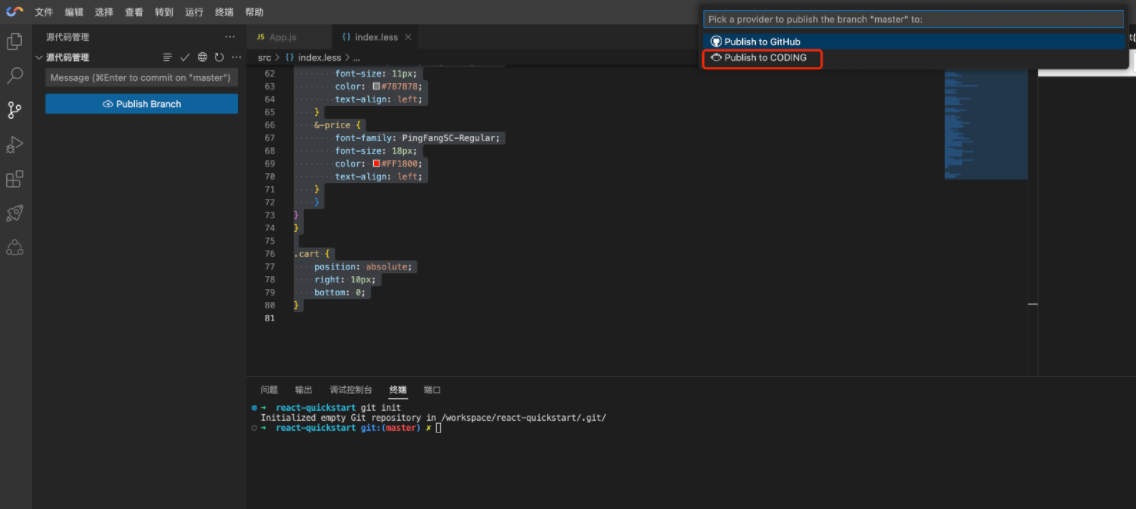Image resolution: width=1136 pixels, height=509 pixels.
Task: Collapse the 源代码管理 section chevron
Action: 40,58
